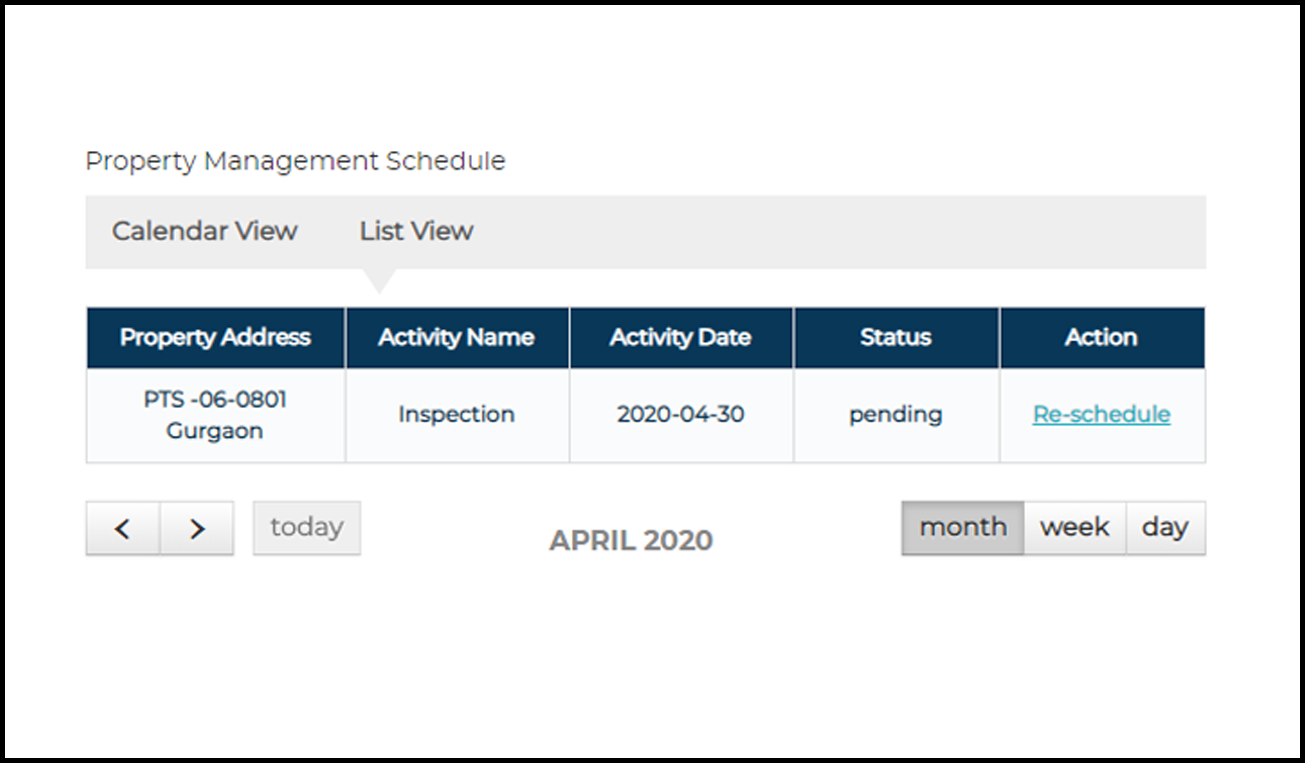1305x763 pixels.
Task: Select the month view button
Action: pyautogui.click(x=963, y=528)
